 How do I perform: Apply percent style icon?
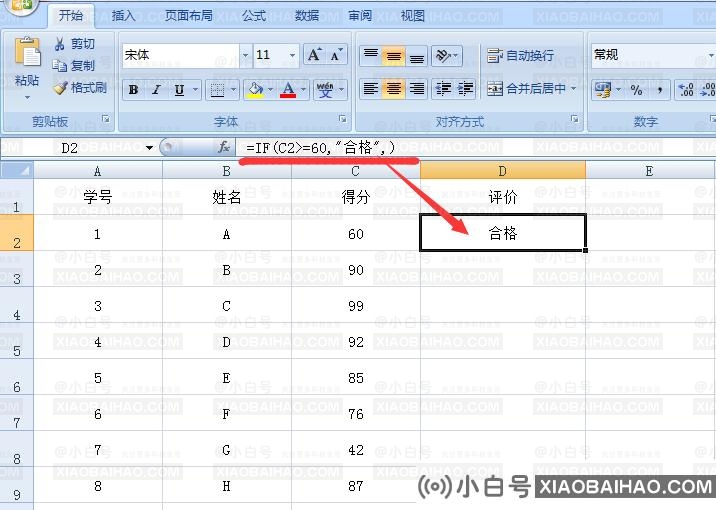[x=636, y=89]
